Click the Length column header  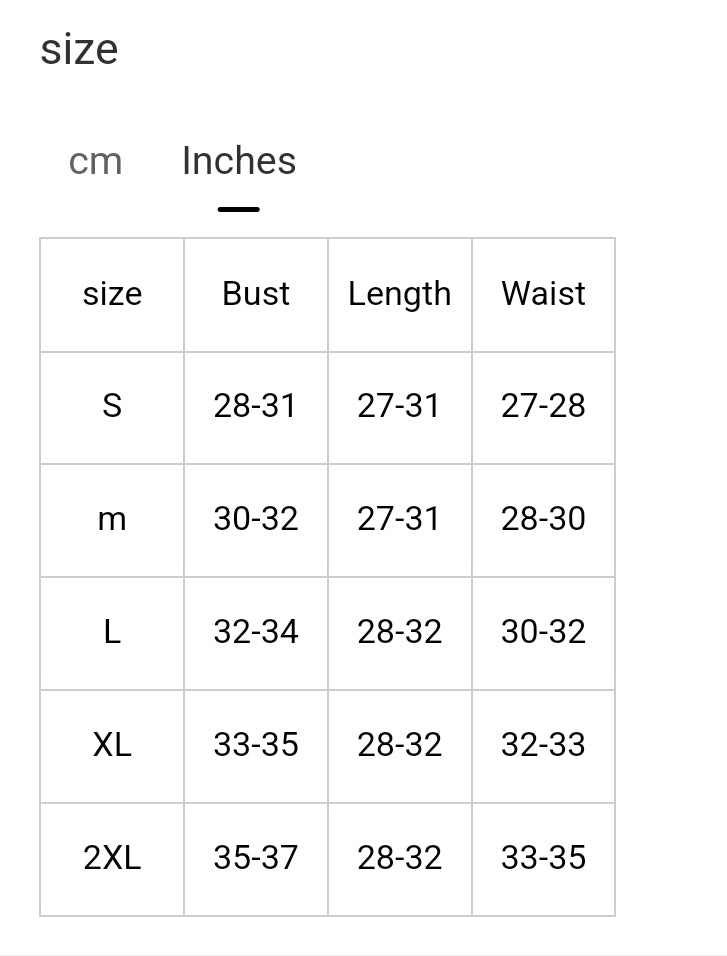[399, 294]
